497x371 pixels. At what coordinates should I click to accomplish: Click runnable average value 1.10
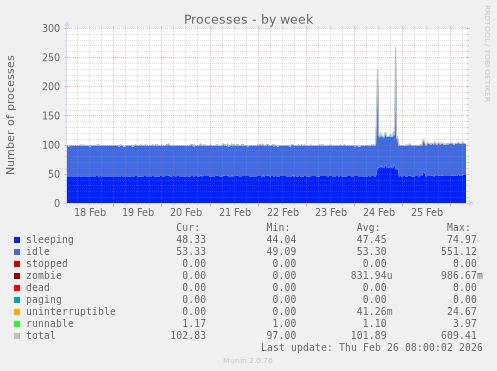[x=375, y=324]
